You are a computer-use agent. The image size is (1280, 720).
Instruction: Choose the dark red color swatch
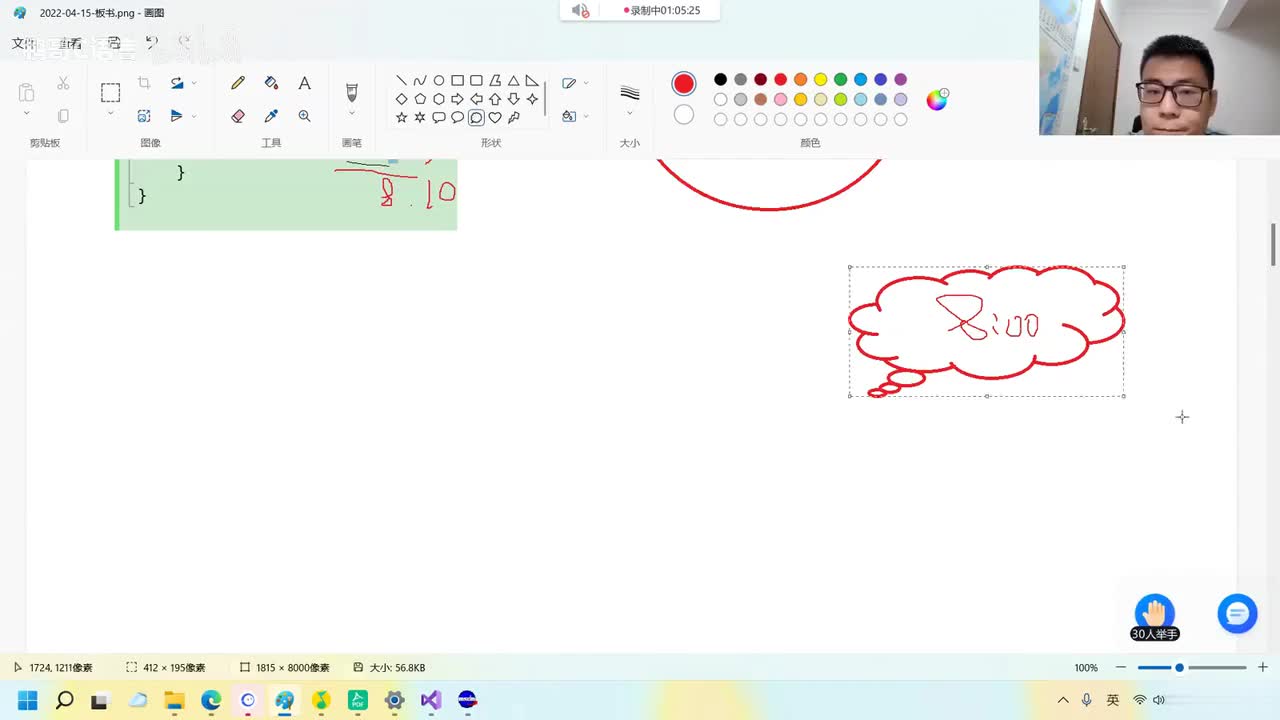[760, 80]
